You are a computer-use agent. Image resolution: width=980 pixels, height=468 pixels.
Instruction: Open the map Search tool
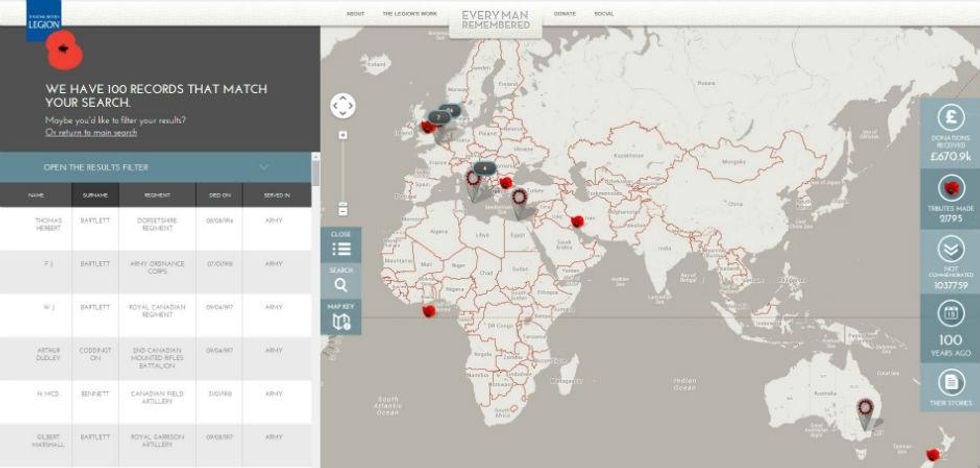[341, 281]
